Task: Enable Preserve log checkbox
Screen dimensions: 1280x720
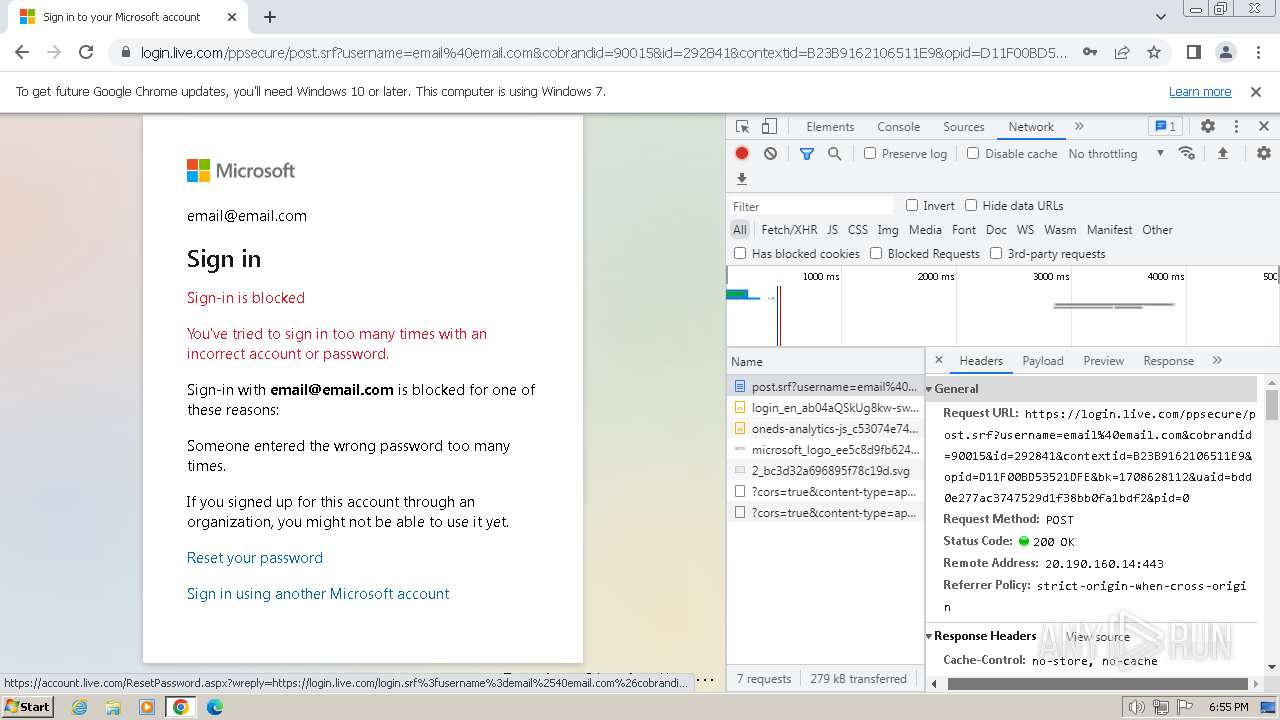Action: click(x=870, y=154)
